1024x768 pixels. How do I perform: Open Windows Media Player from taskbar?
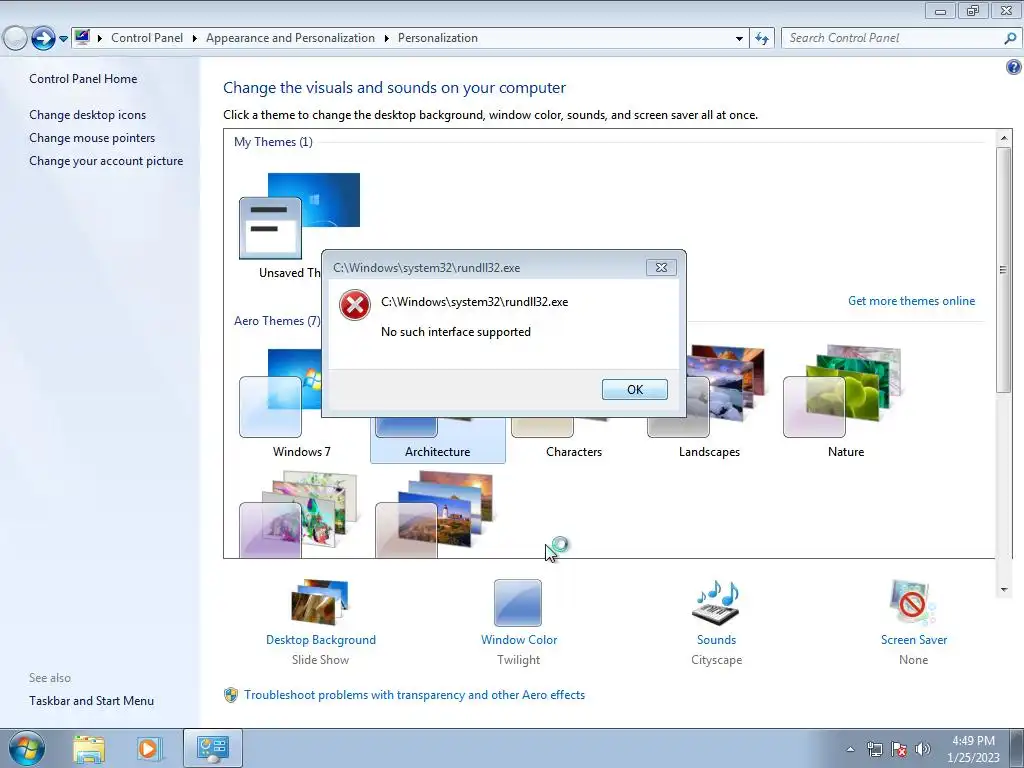coord(148,748)
